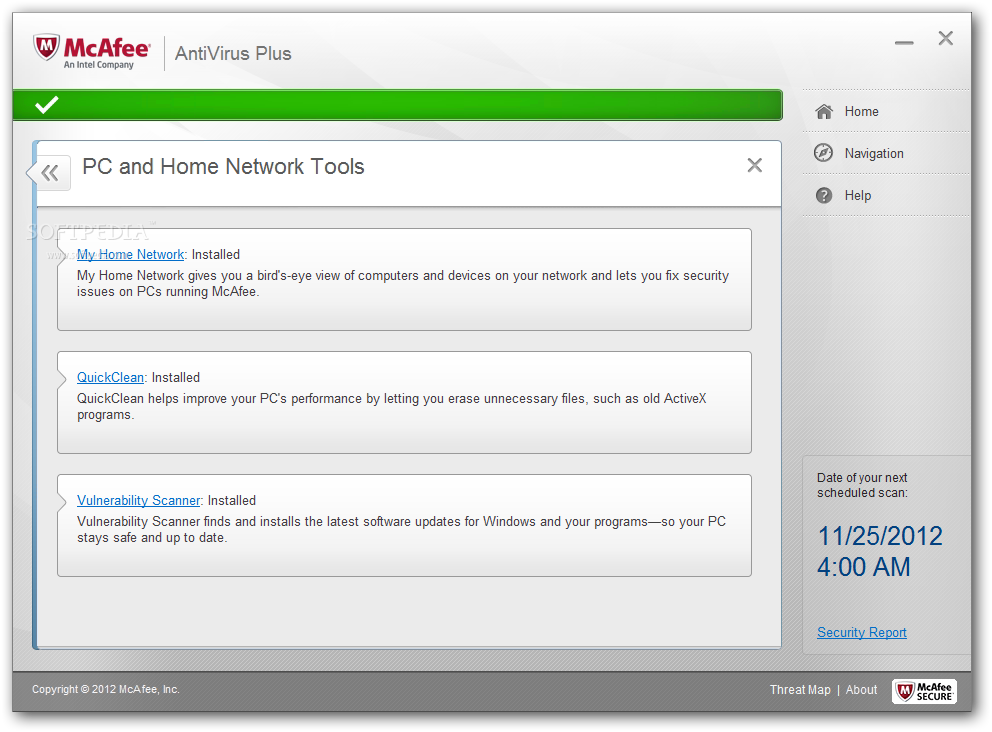Screen dimensions: 992x732
Task: Click the AntiVirus Plus product title
Action: pos(233,54)
